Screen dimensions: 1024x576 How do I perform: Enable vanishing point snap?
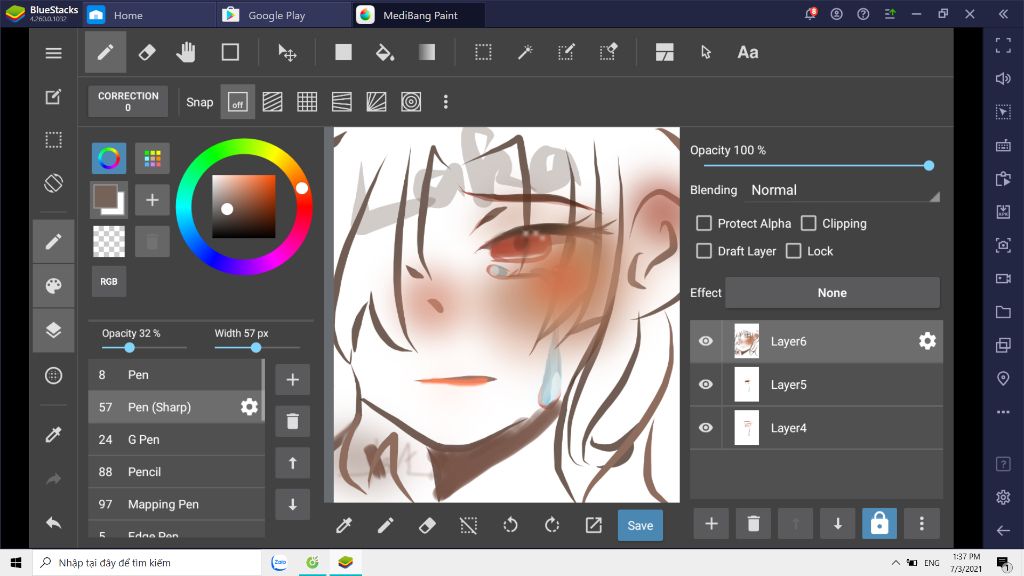(x=342, y=102)
